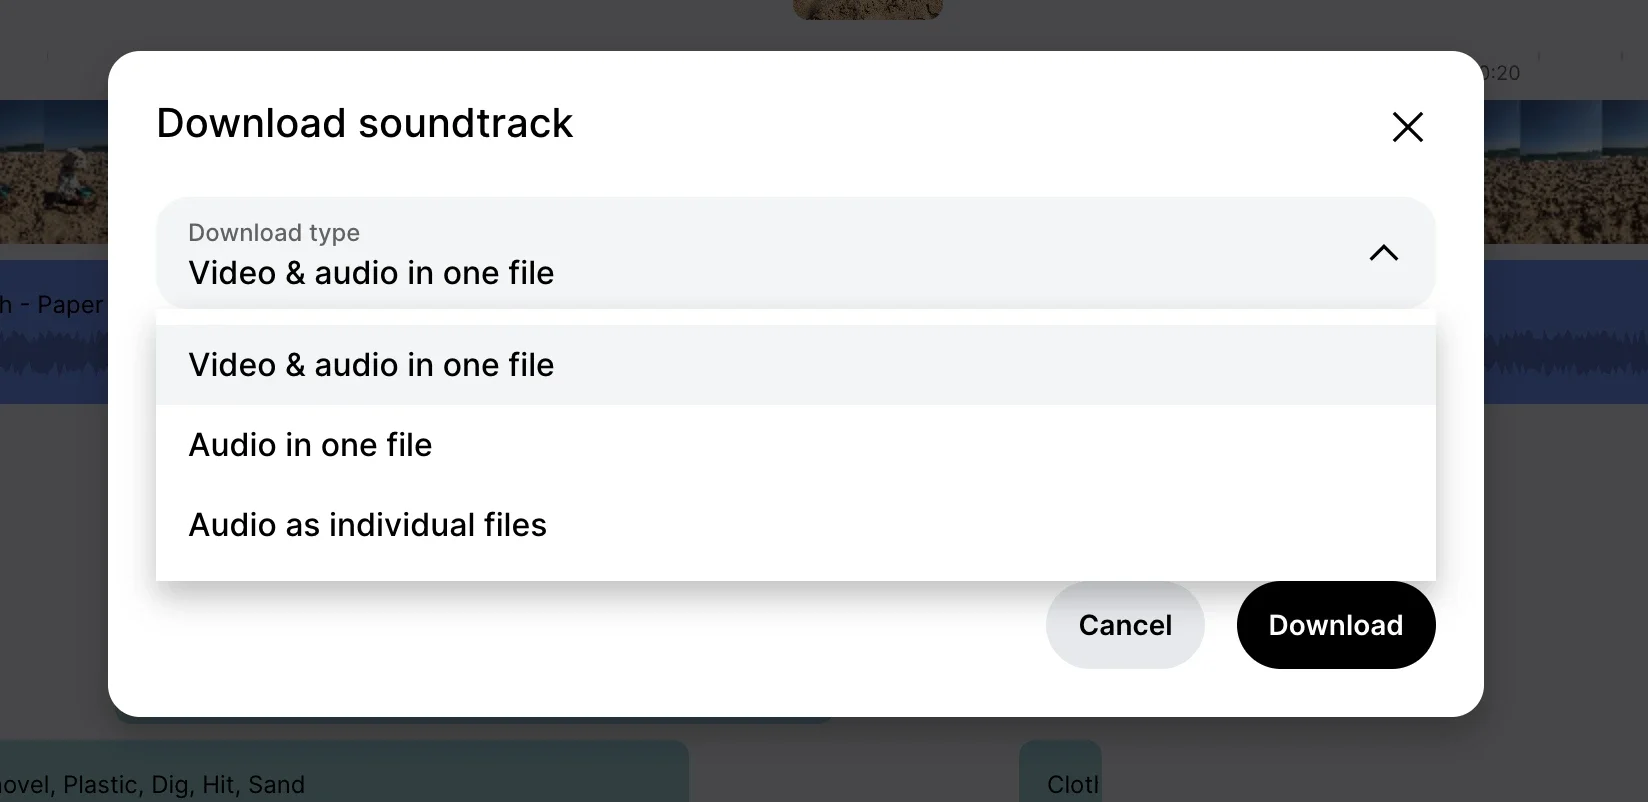1648x802 pixels.
Task: Collapse the dropdown with the chevron arrow
Action: tap(1383, 253)
